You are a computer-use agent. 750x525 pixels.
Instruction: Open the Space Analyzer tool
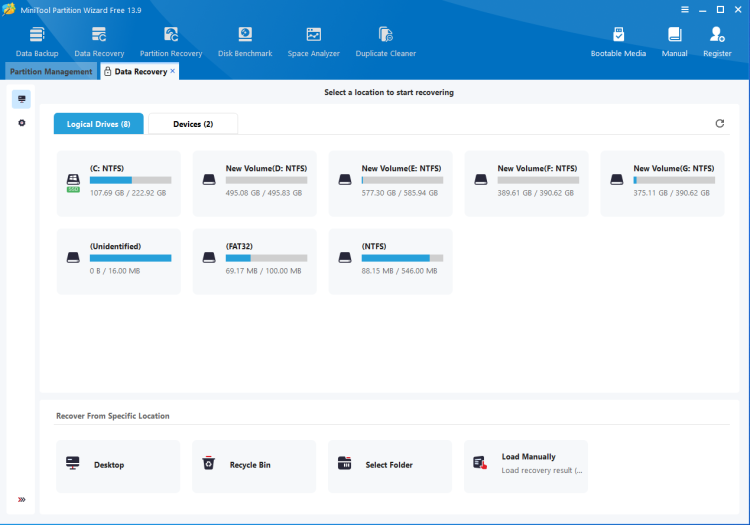[313, 42]
